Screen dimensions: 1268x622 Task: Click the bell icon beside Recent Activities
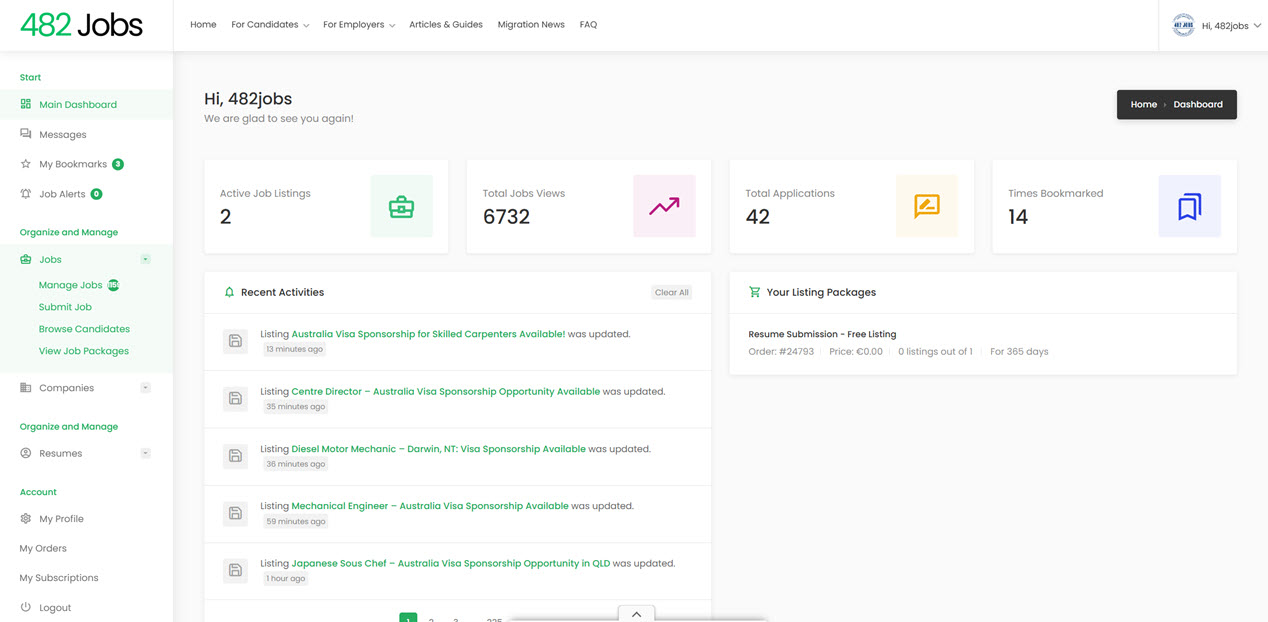pos(229,293)
